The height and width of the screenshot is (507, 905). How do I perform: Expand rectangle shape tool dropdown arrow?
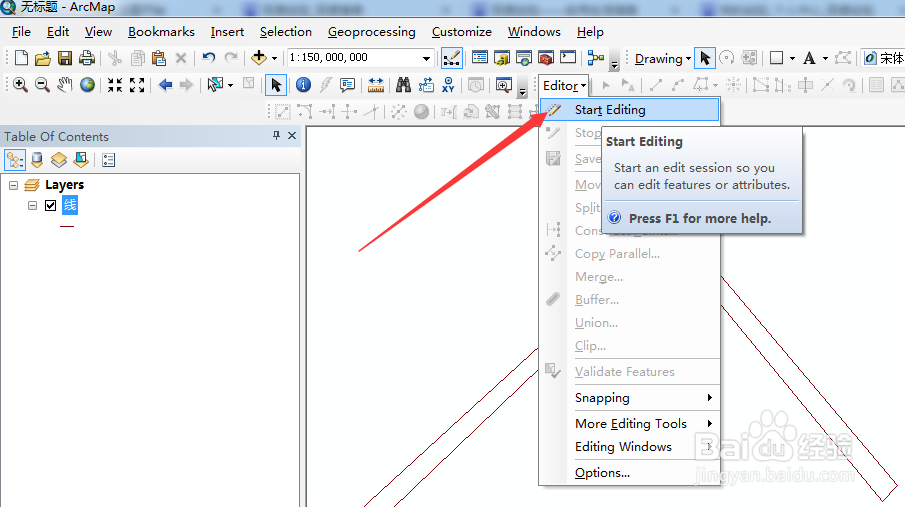pyautogui.click(x=792, y=58)
